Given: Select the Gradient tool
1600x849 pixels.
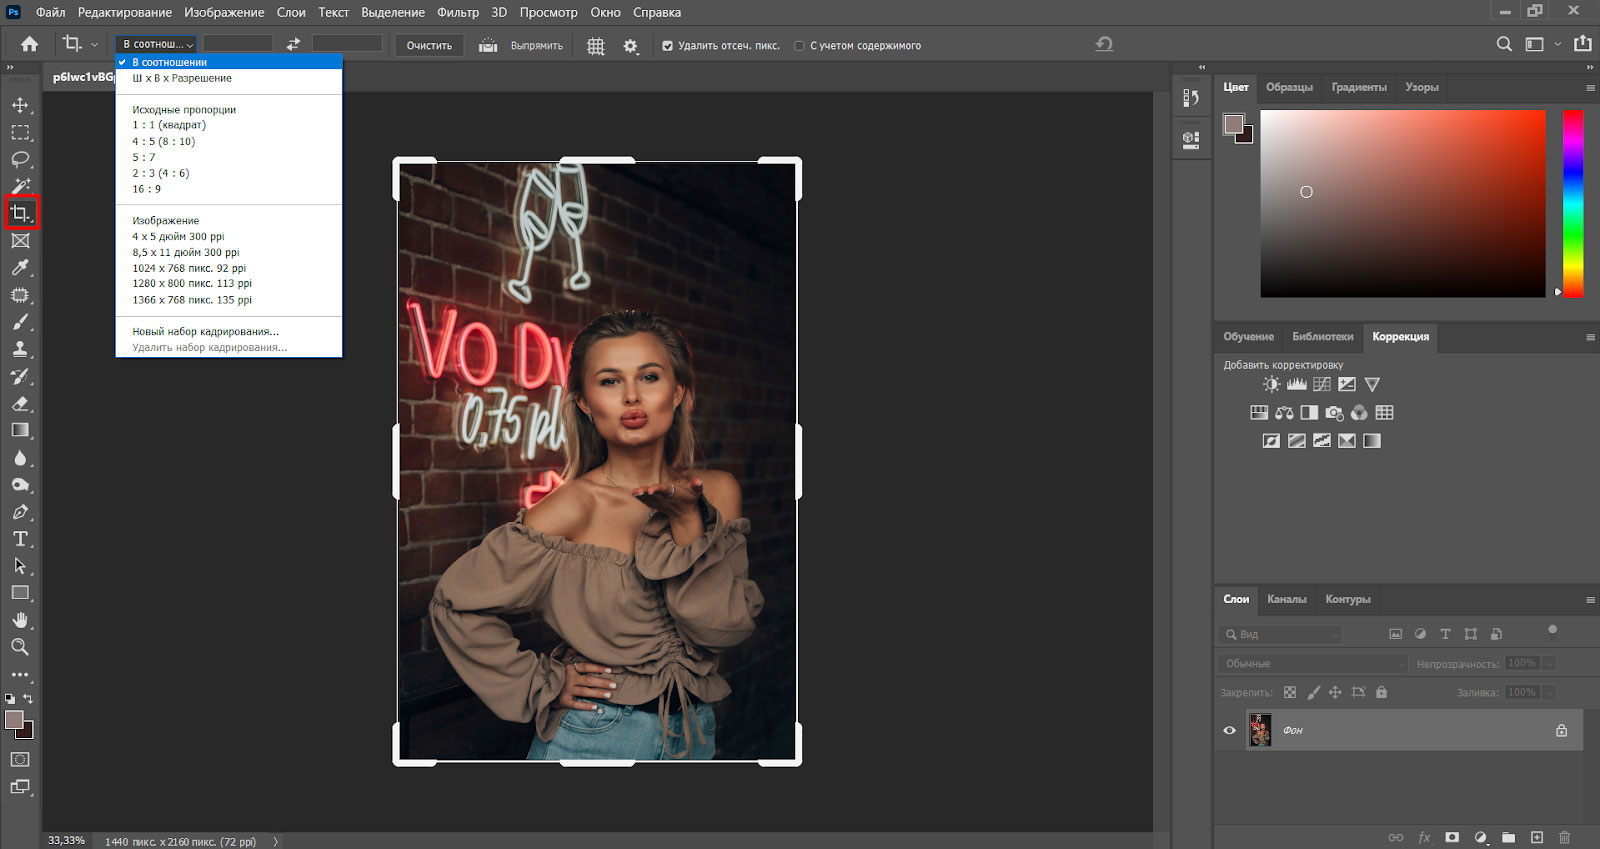Looking at the screenshot, I should pos(20,430).
